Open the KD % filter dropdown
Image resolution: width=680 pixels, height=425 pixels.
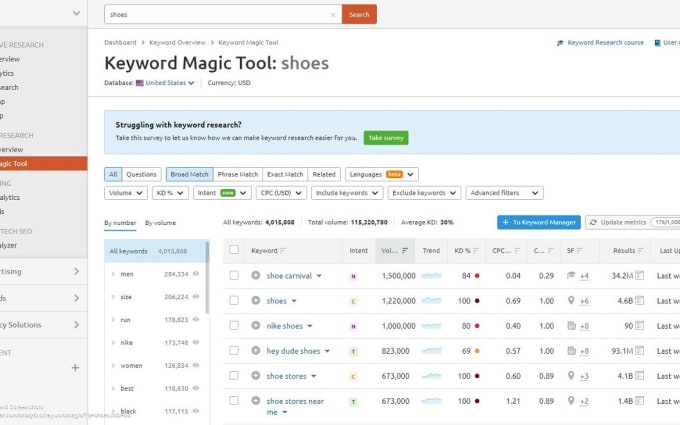170,193
